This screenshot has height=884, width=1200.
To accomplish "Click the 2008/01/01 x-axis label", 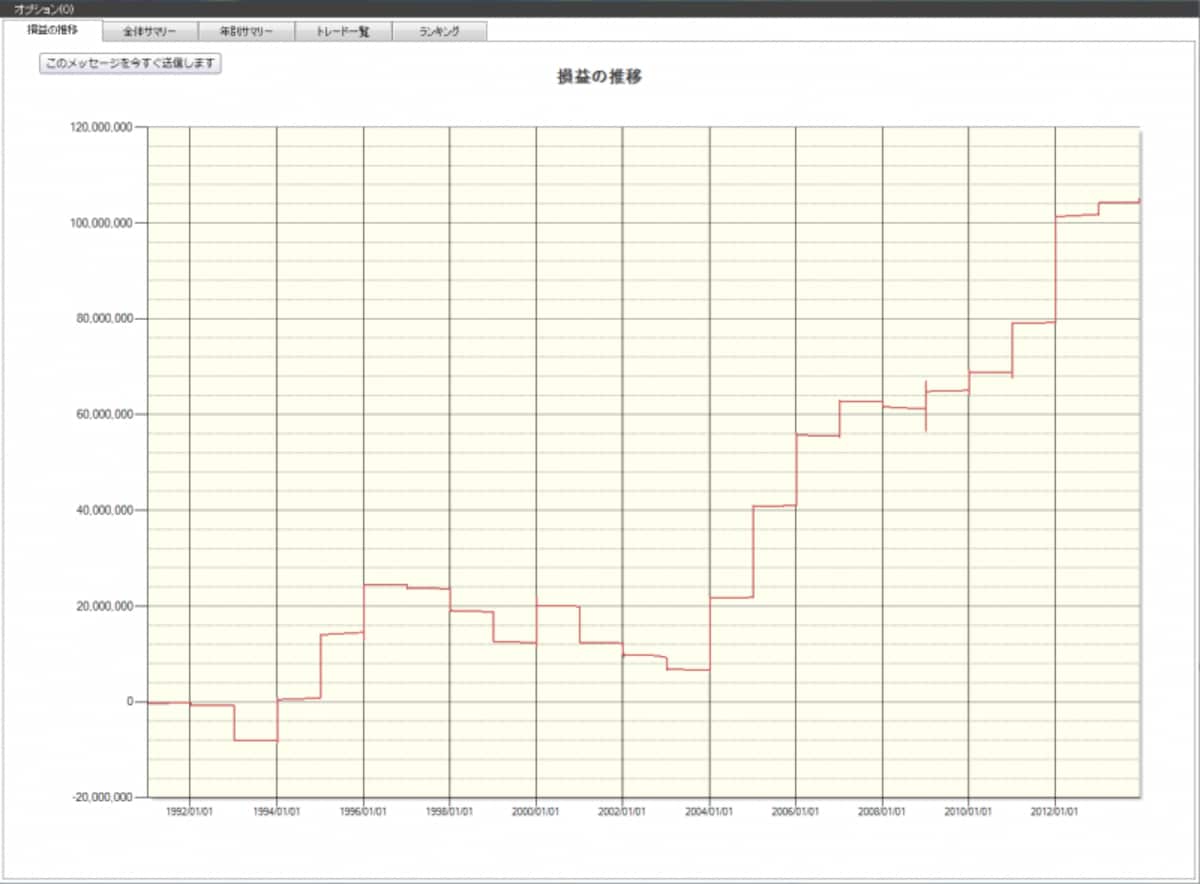I will pos(882,812).
